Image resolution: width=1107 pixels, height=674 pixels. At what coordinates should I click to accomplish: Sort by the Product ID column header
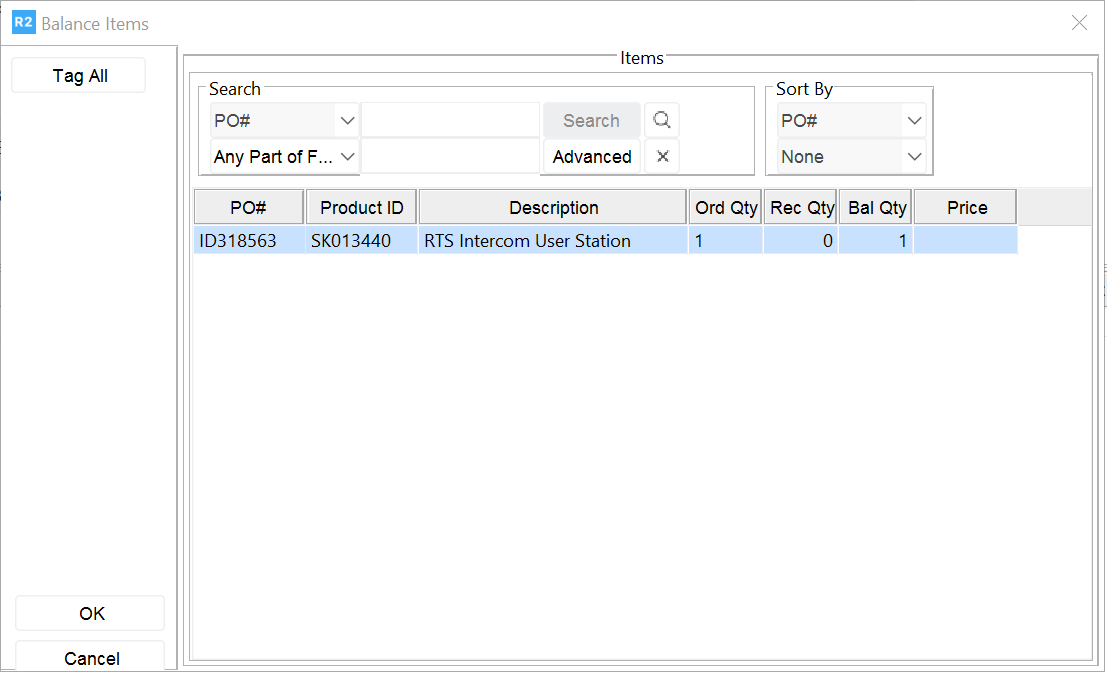pyautogui.click(x=361, y=208)
